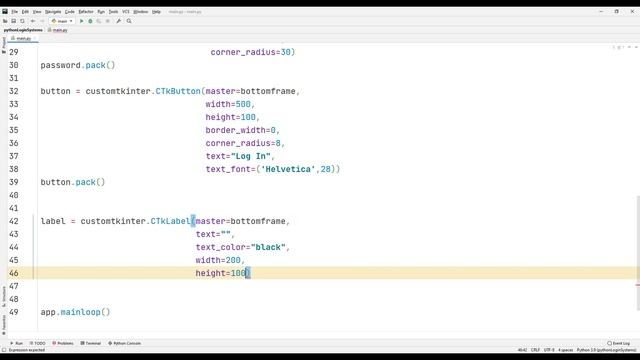The image size is (640, 360).
Task: Open the Code menu
Action: point(69,12)
